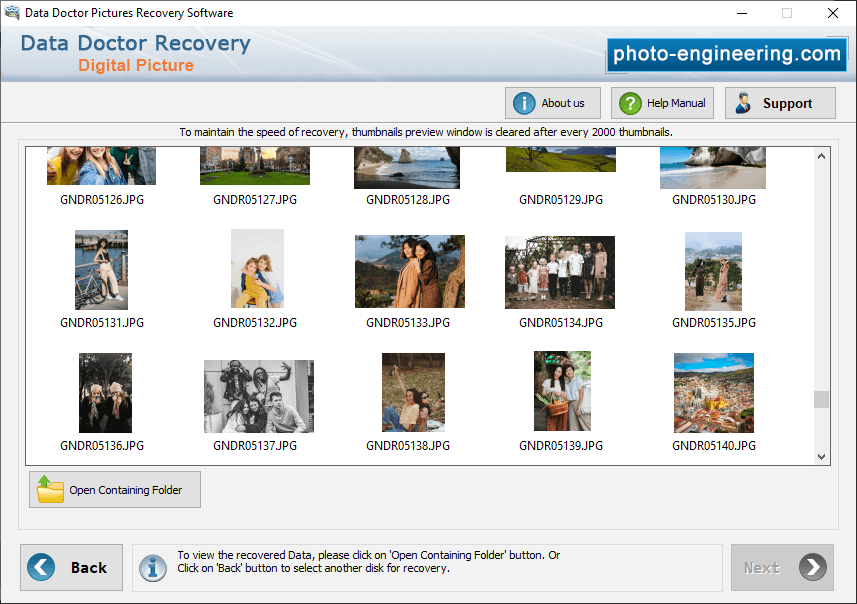The height and width of the screenshot is (604, 857).
Task: Click the file name GNDR05139.JPG
Action: coord(561,446)
